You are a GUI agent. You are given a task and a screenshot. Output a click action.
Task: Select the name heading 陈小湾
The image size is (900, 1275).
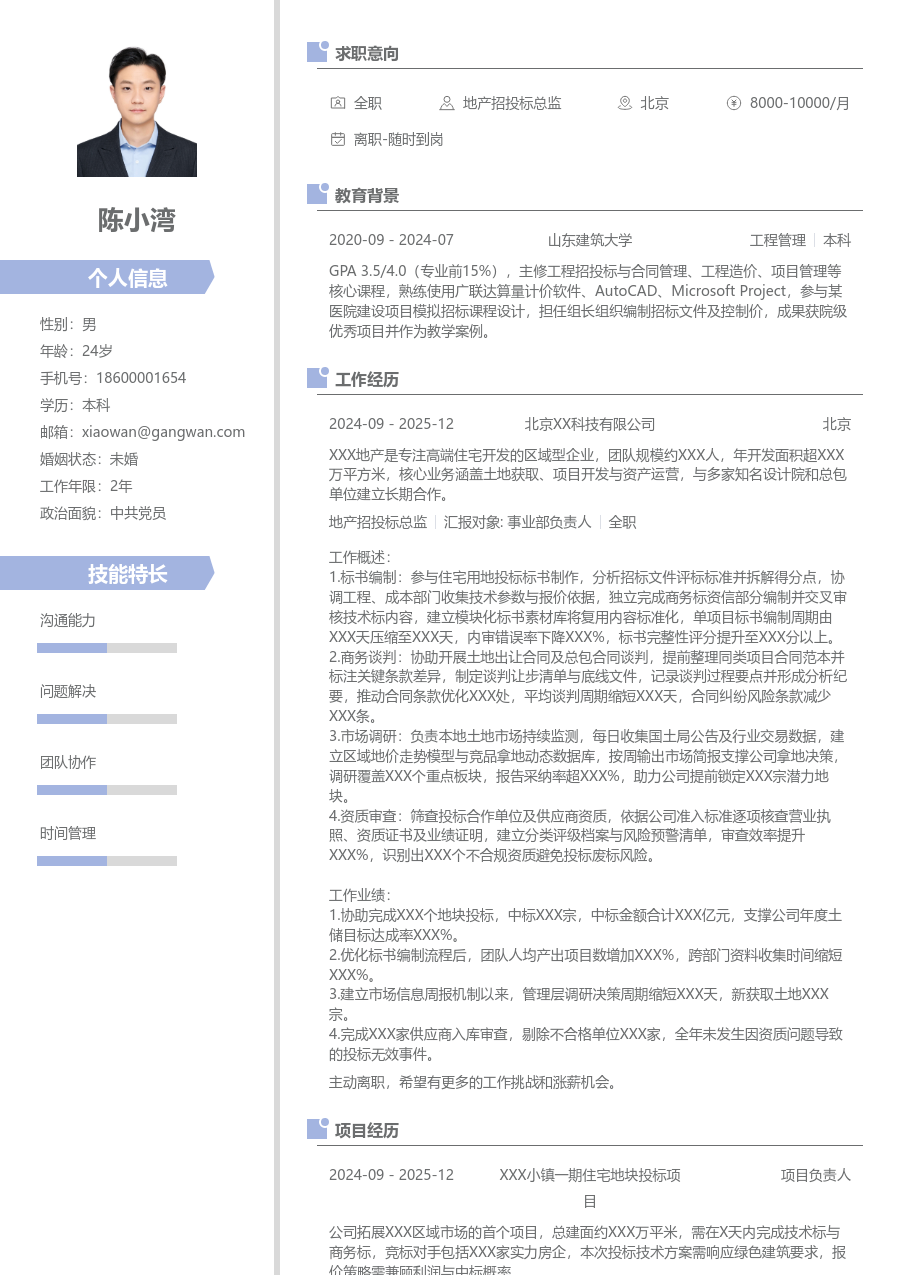[137, 220]
